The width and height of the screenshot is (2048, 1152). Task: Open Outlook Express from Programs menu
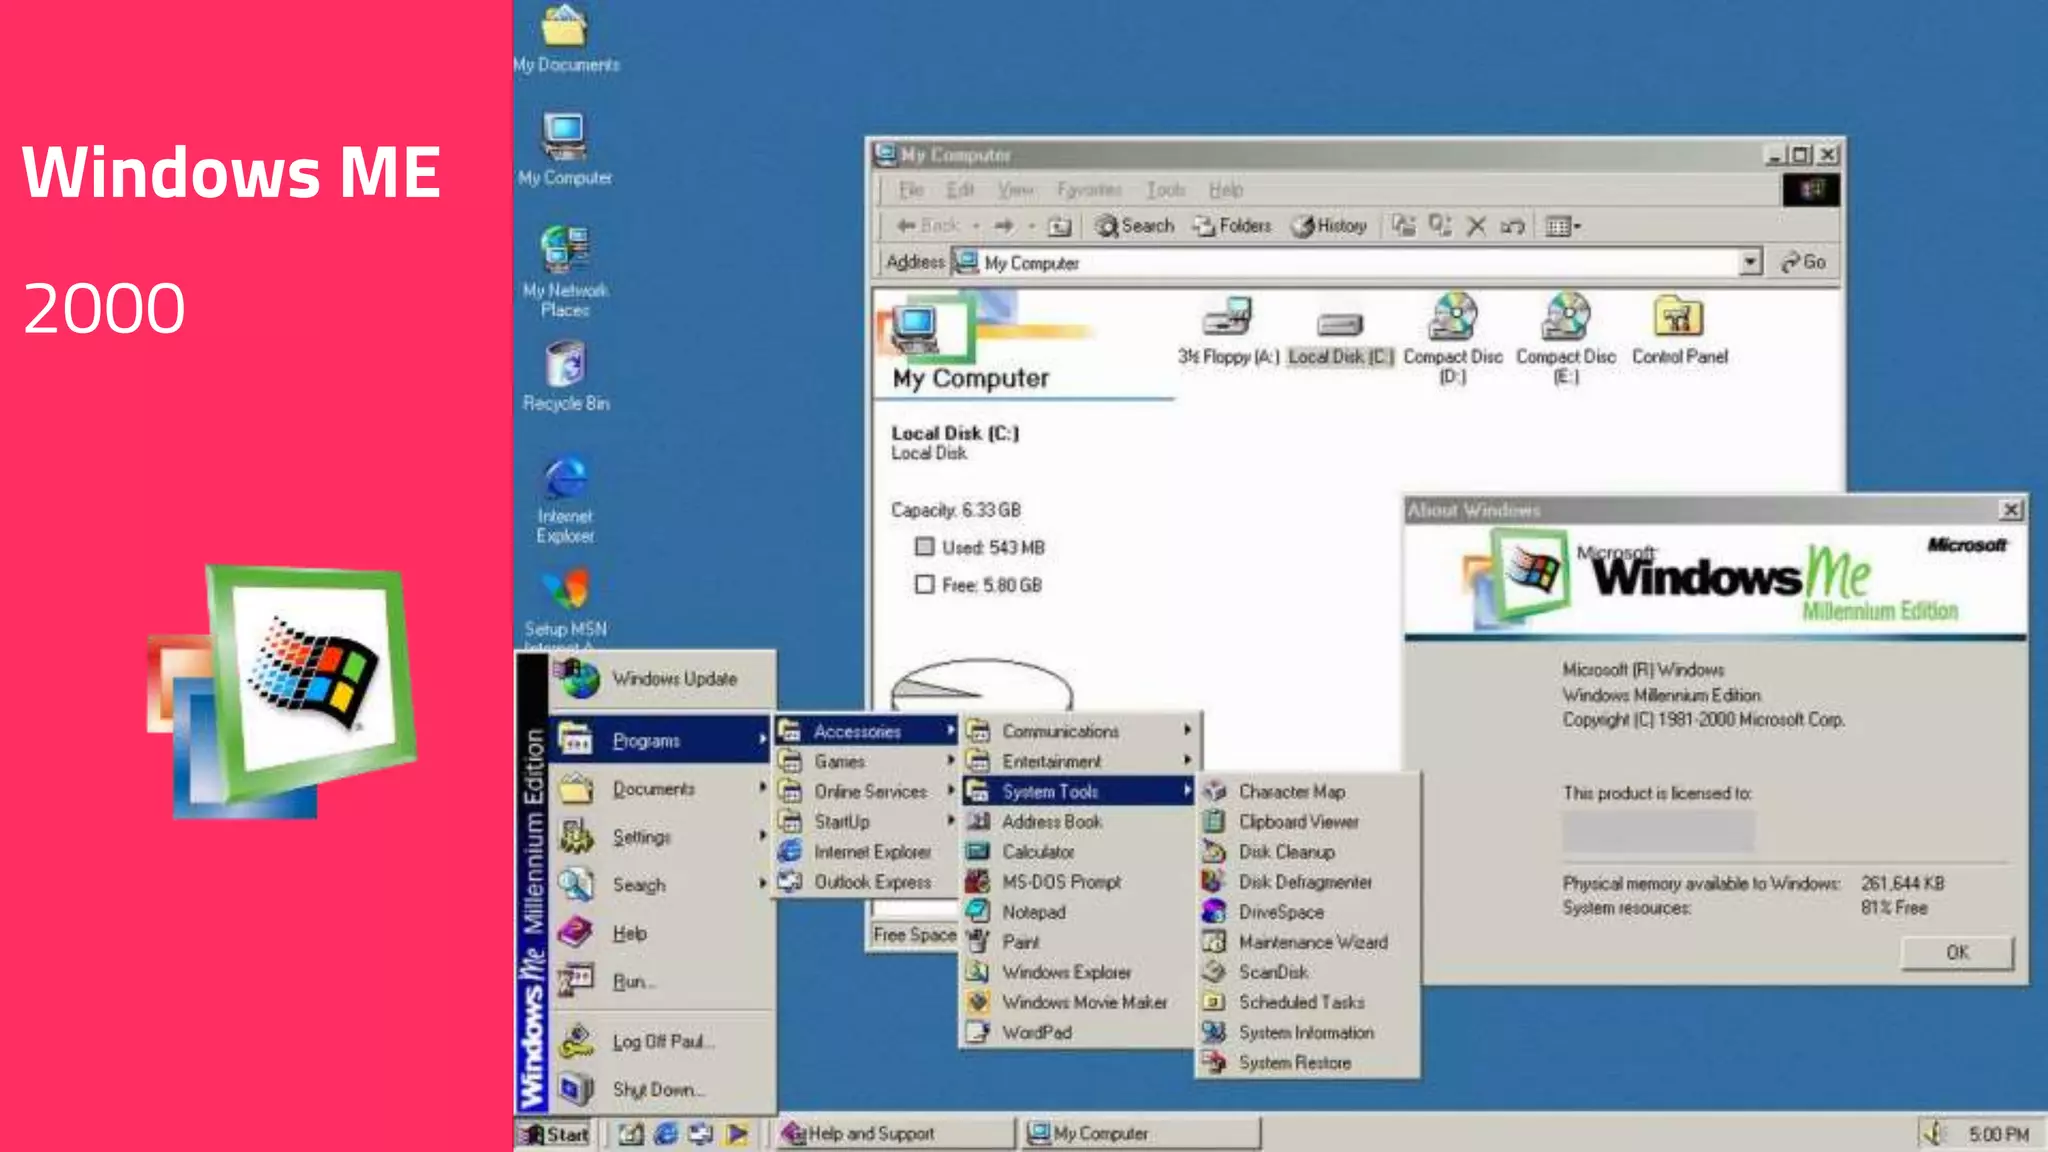[x=866, y=882]
